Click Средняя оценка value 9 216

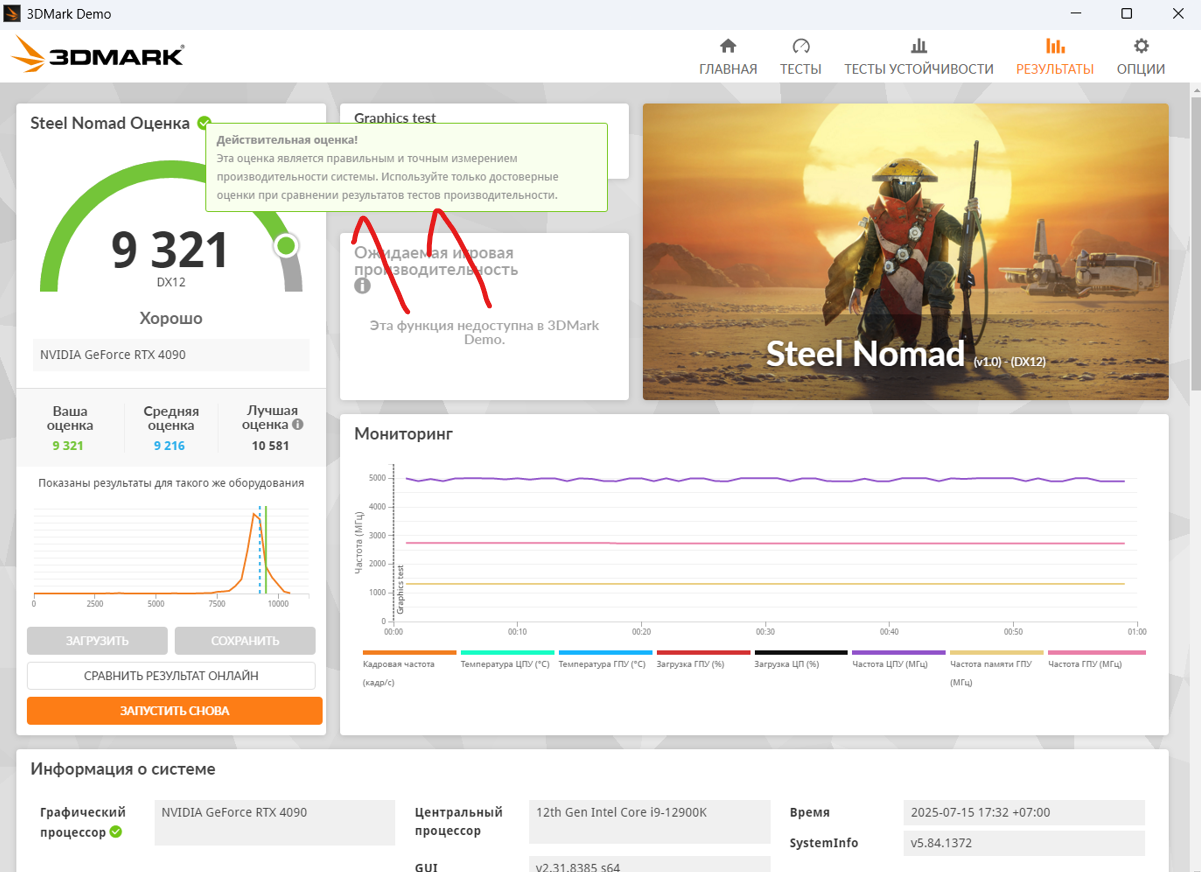click(x=169, y=446)
